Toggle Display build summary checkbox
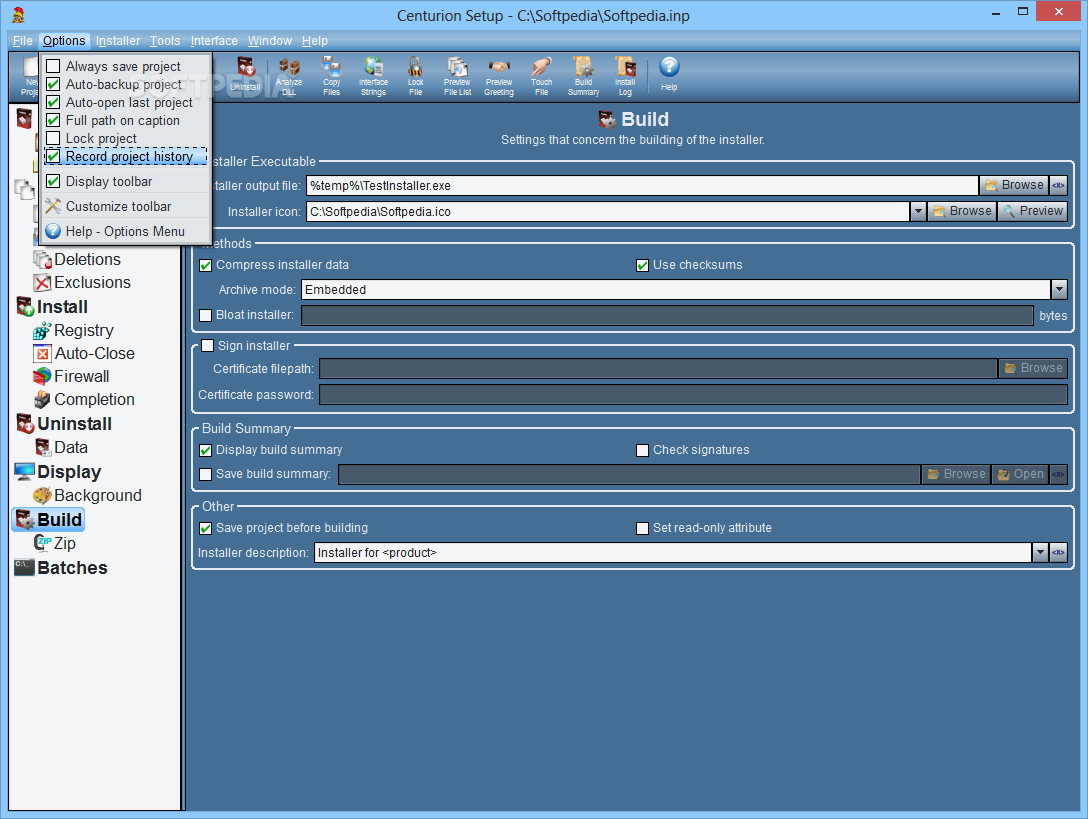 [205, 450]
